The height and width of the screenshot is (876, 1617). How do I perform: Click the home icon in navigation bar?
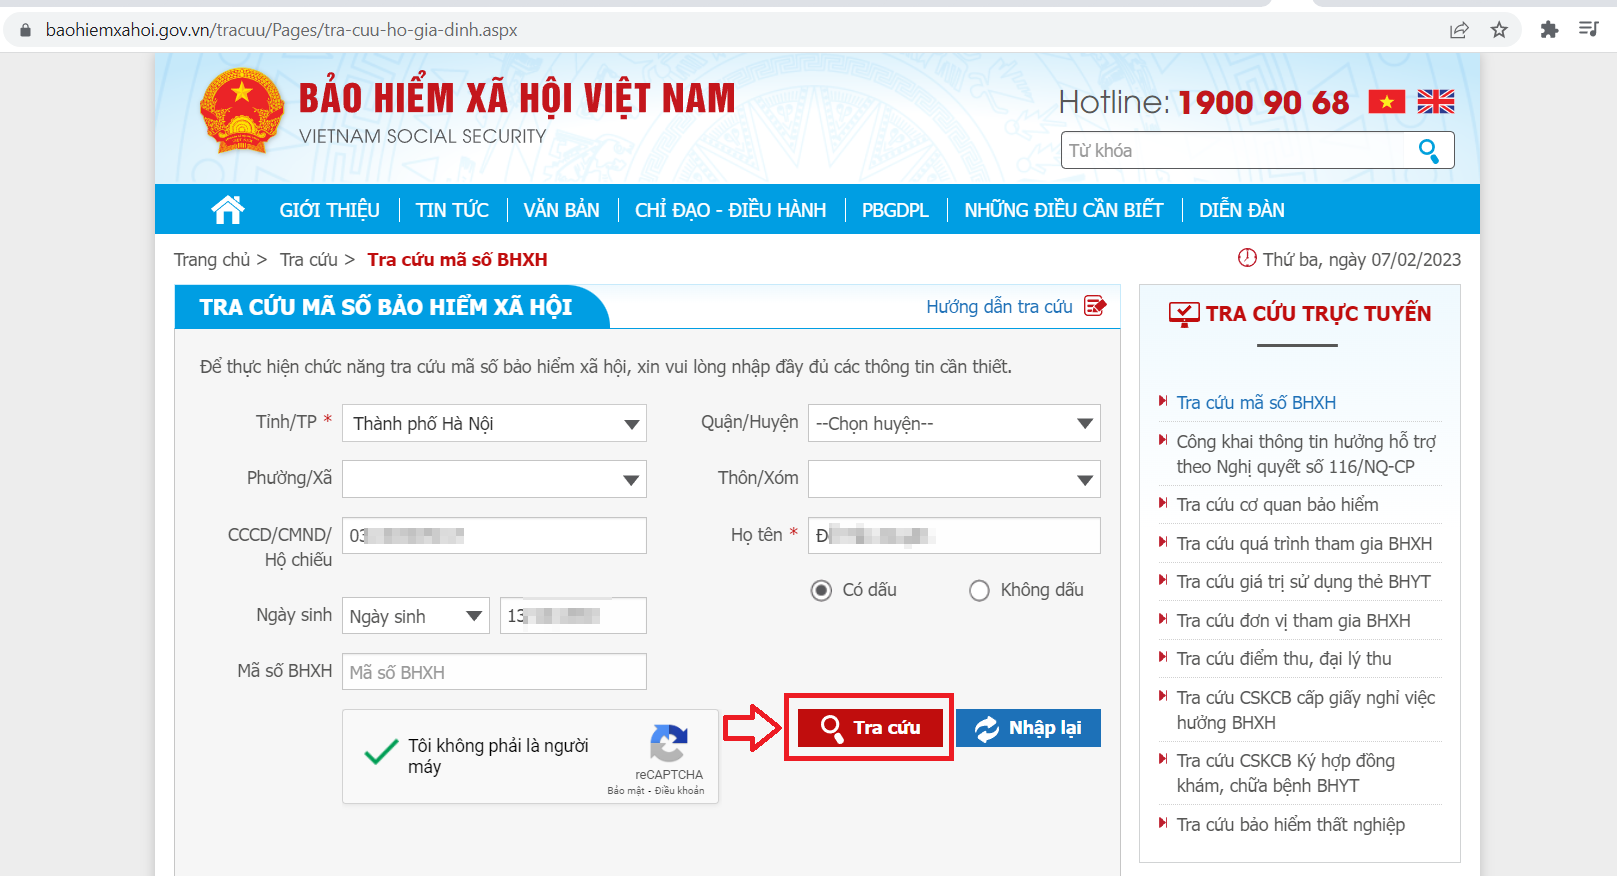[228, 209]
